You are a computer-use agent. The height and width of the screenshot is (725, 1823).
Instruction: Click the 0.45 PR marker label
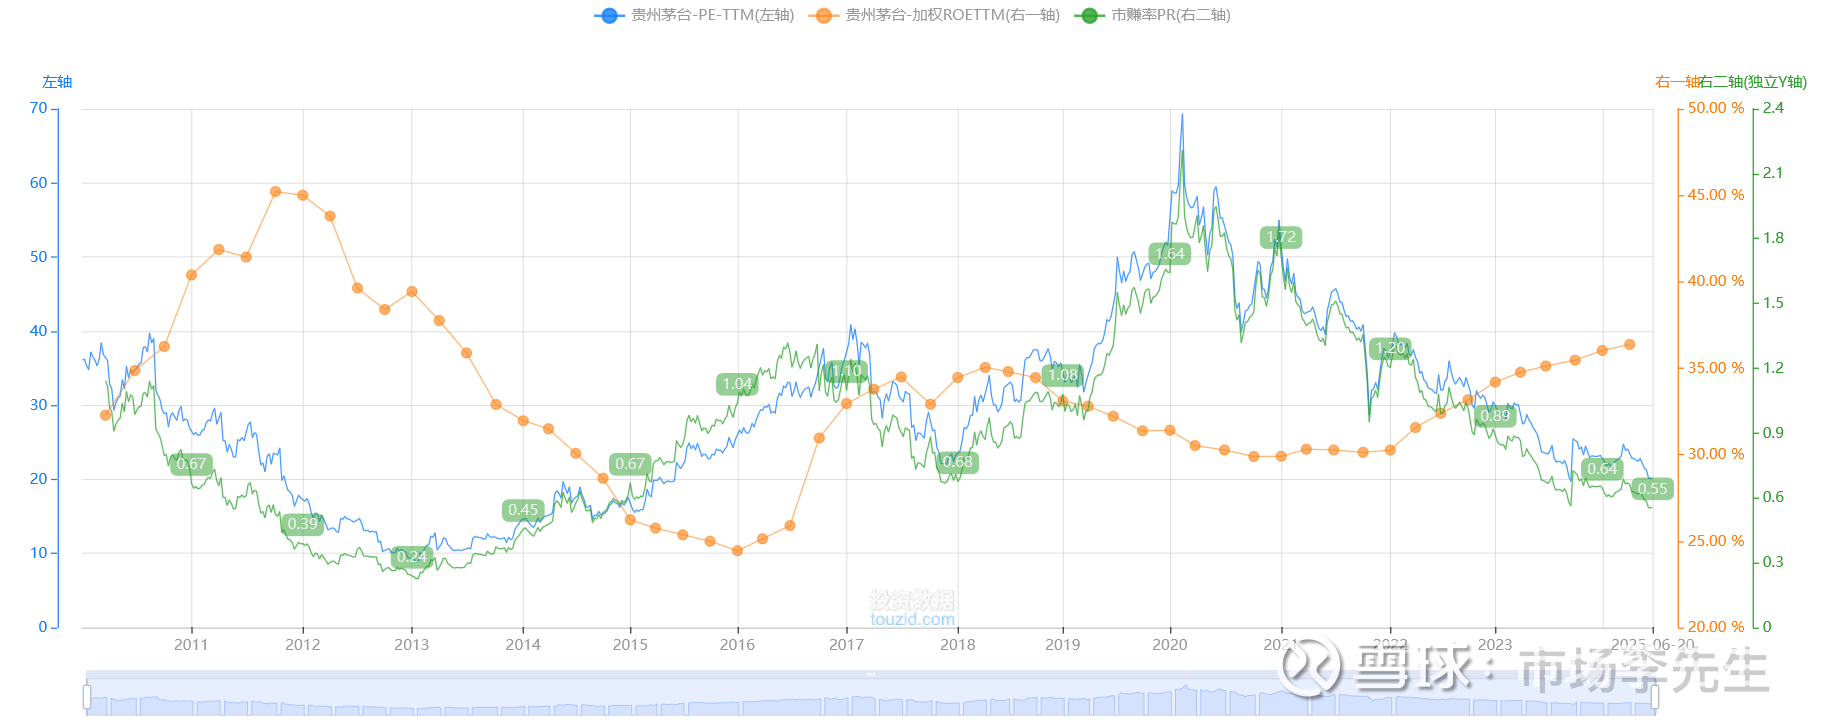pyautogui.click(x=523, y=509)
